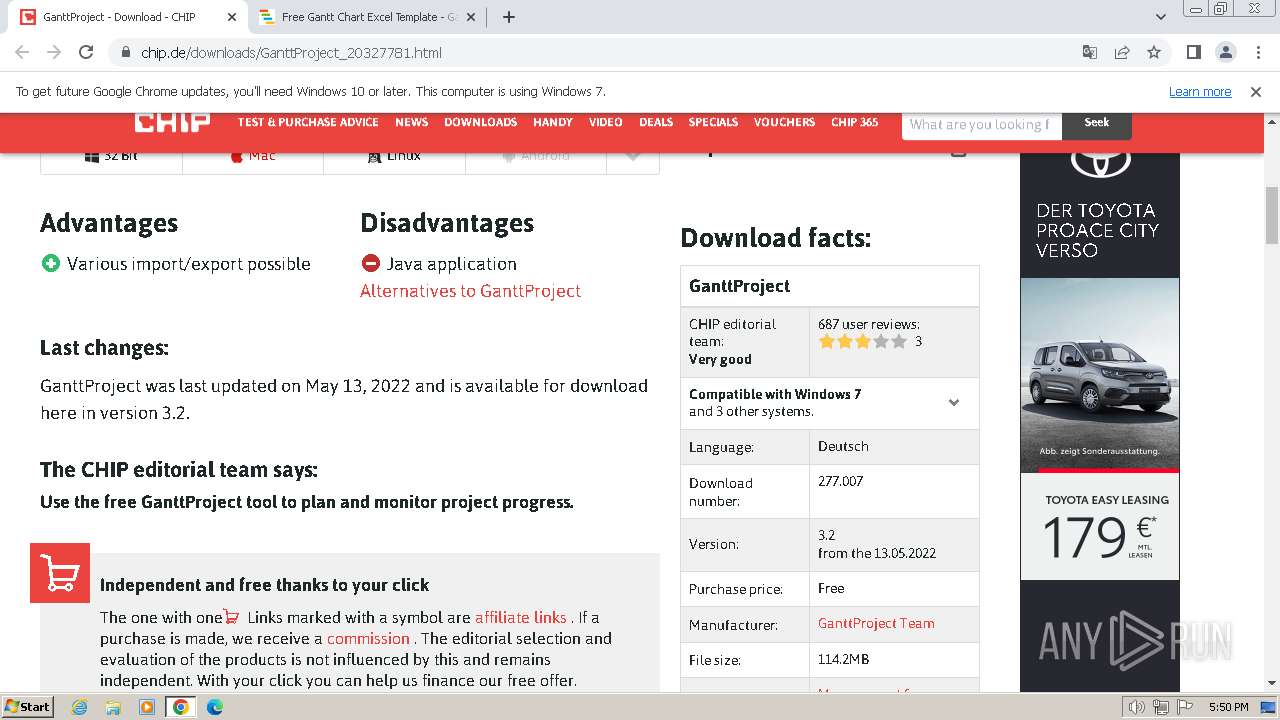Image resolution: width=1280 pixels, height=720 pixels.
Task: Open the VOUCHERS menu item
Action: 784,122
